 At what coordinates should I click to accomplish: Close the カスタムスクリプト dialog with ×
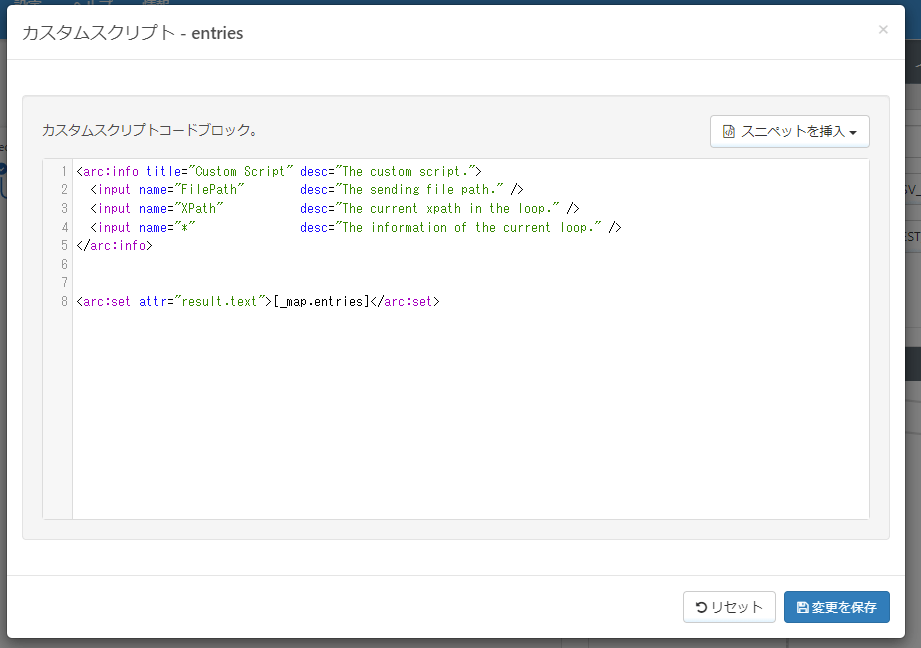[883, 30]
